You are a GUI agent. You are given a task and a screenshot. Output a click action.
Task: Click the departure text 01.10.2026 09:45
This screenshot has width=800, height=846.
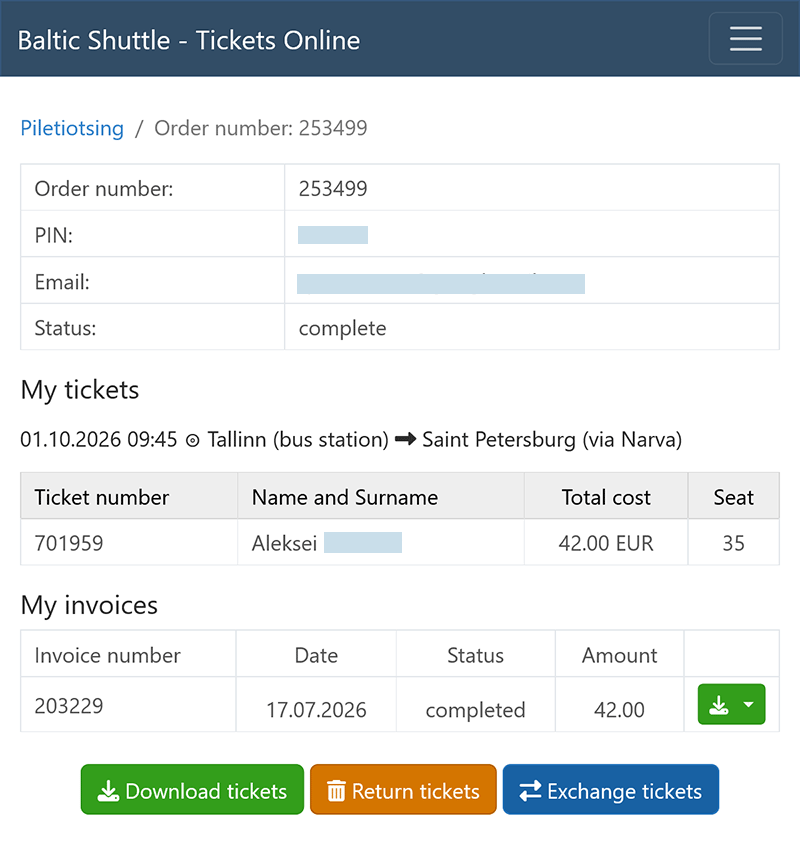(x=99, y=439)
